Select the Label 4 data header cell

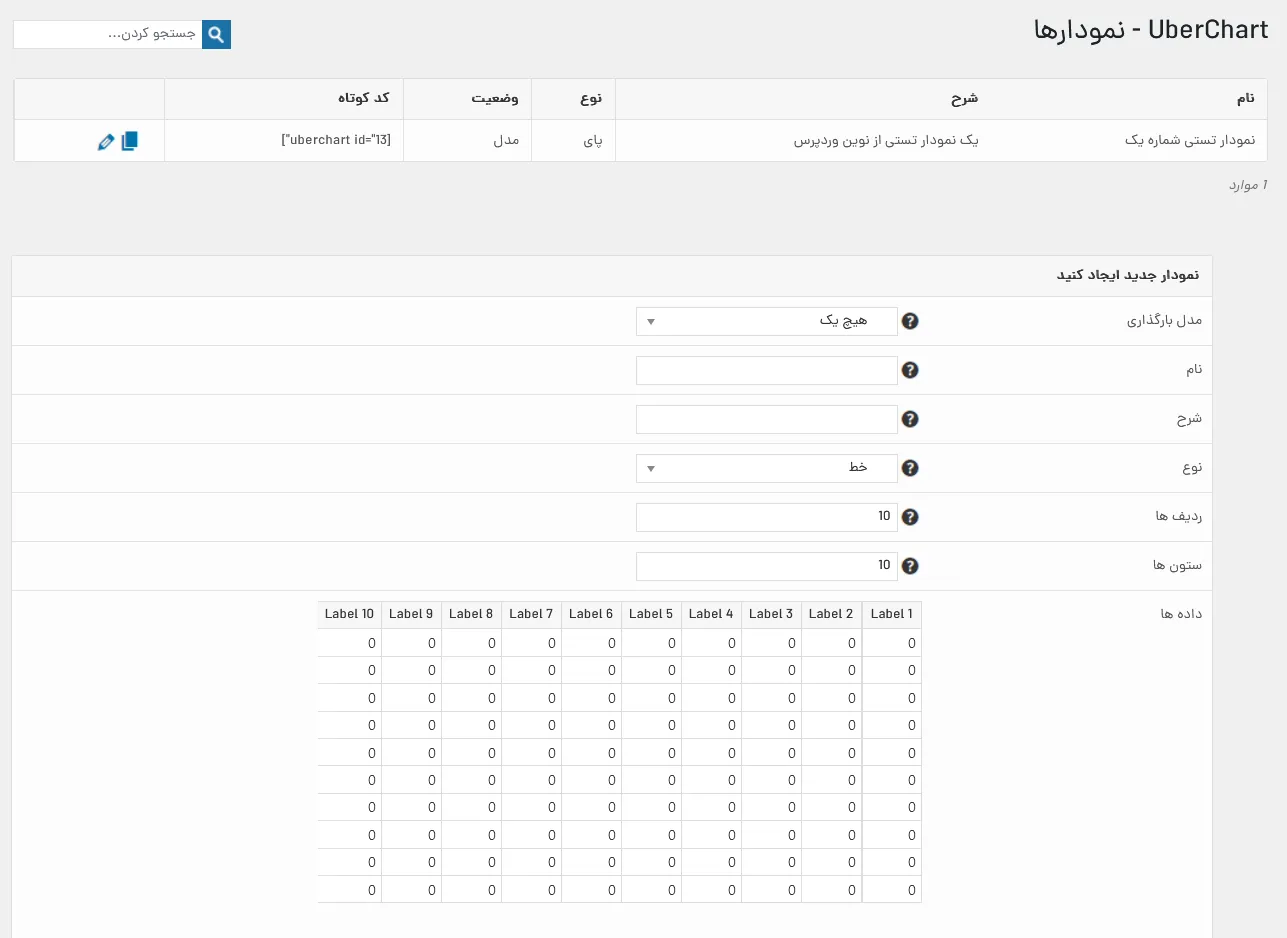coord(712,614)
